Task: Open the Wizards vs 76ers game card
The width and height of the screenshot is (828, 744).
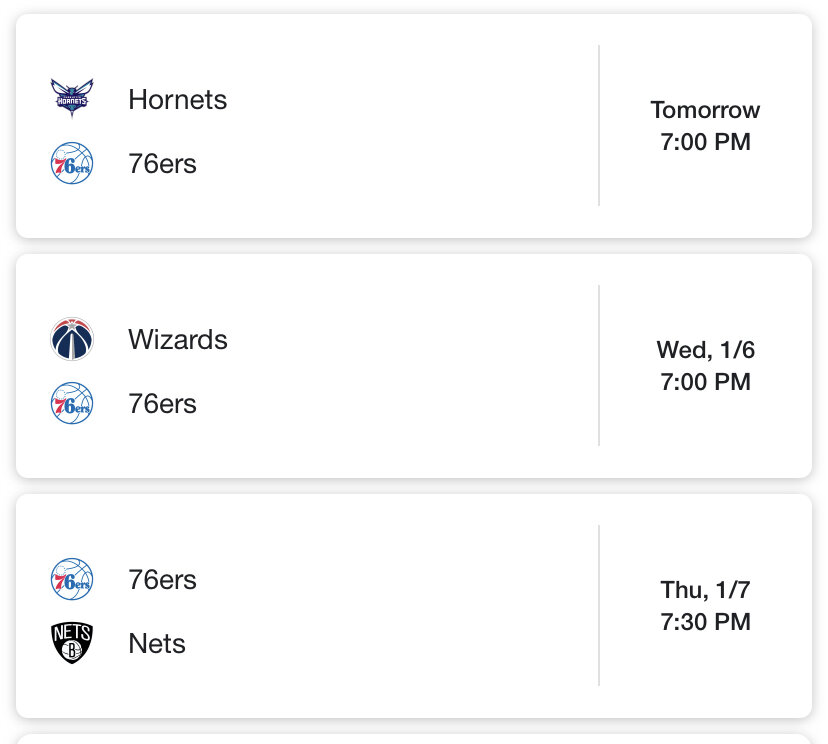Action: pos(400,366)
